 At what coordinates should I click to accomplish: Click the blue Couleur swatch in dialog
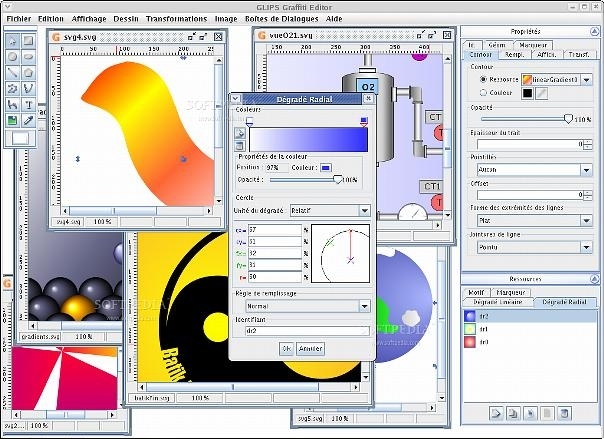(326, 168)
